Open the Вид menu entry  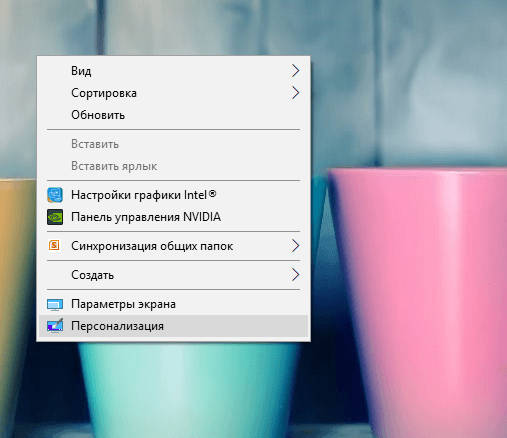(81, 71)
